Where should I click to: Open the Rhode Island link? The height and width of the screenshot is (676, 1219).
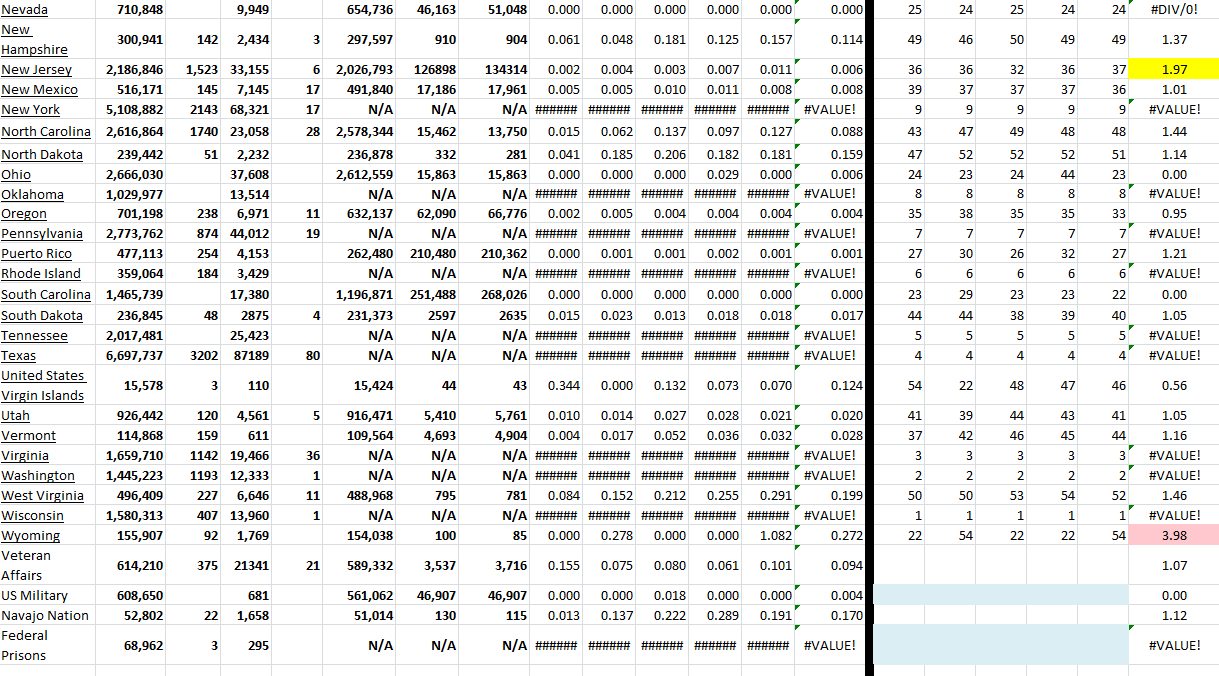[x=40, y=274]
